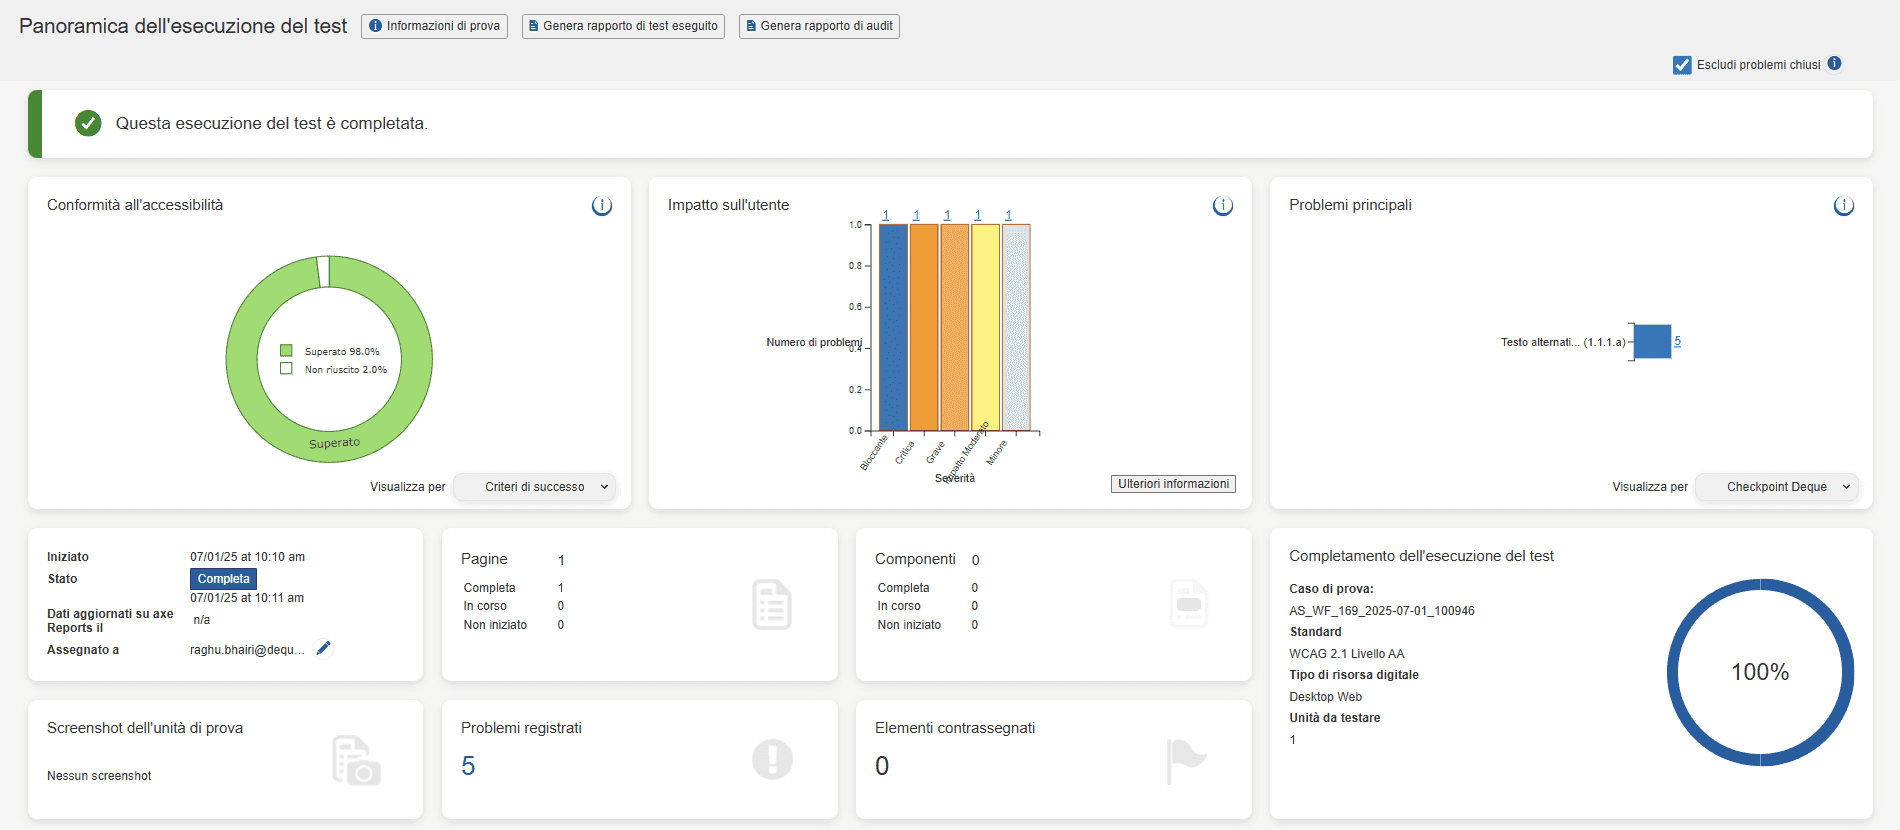
Task: Click the Screenshot dell'unità di prova camera icon
Action: coord(356,761)
